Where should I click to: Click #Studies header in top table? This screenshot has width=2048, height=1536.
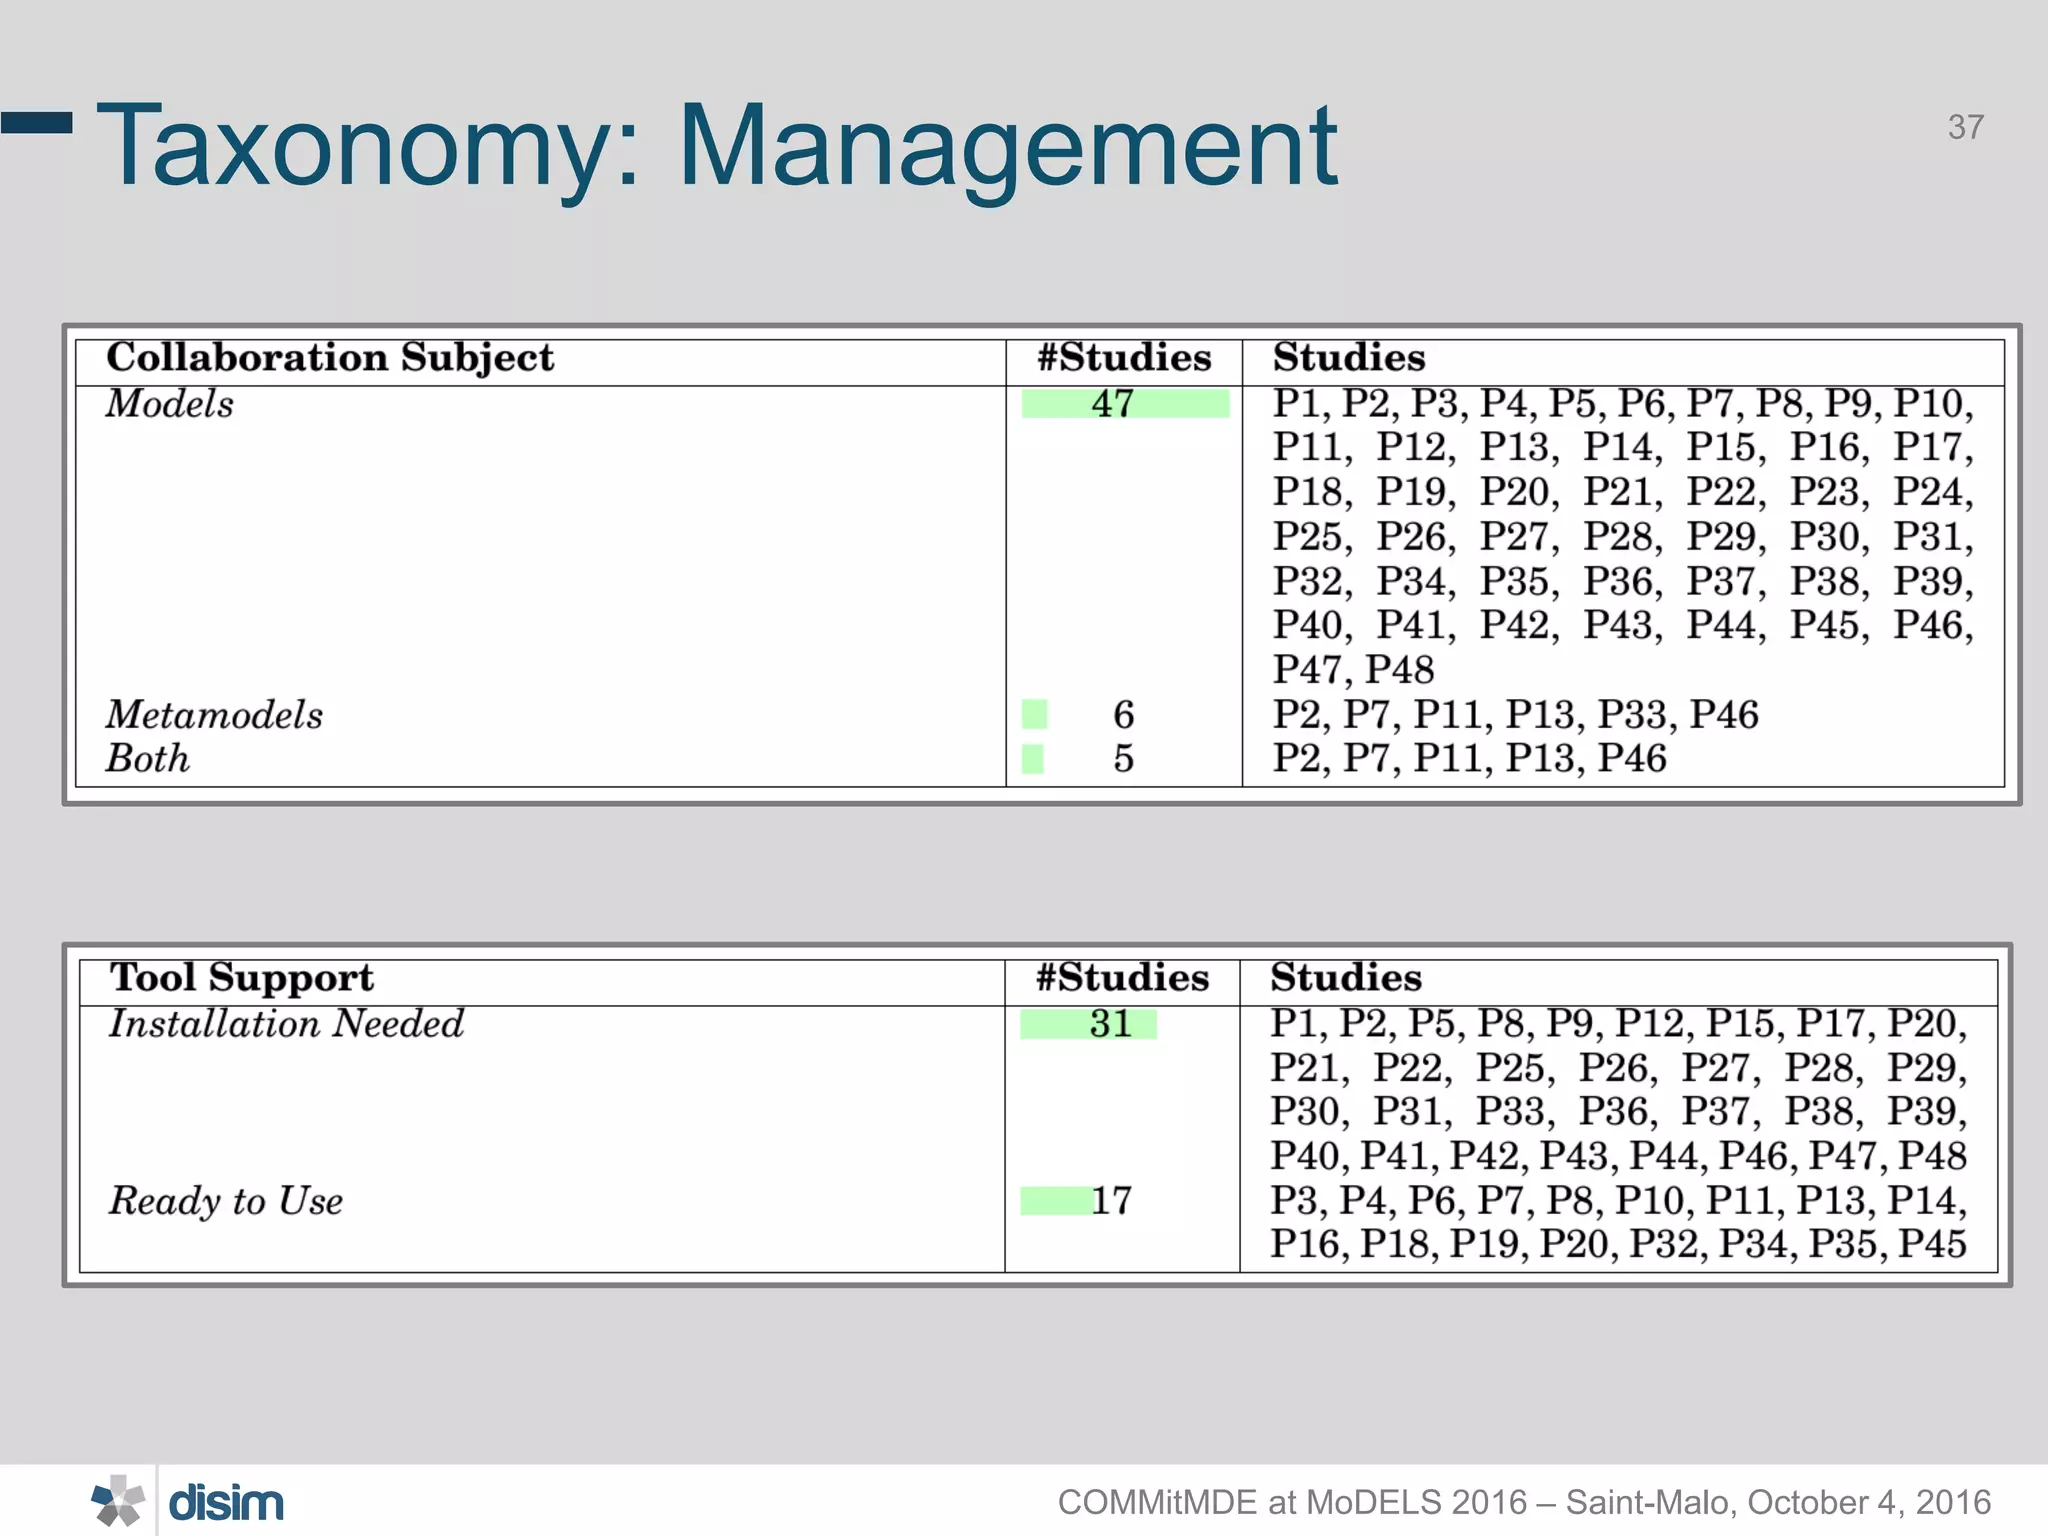(1124, 358)
